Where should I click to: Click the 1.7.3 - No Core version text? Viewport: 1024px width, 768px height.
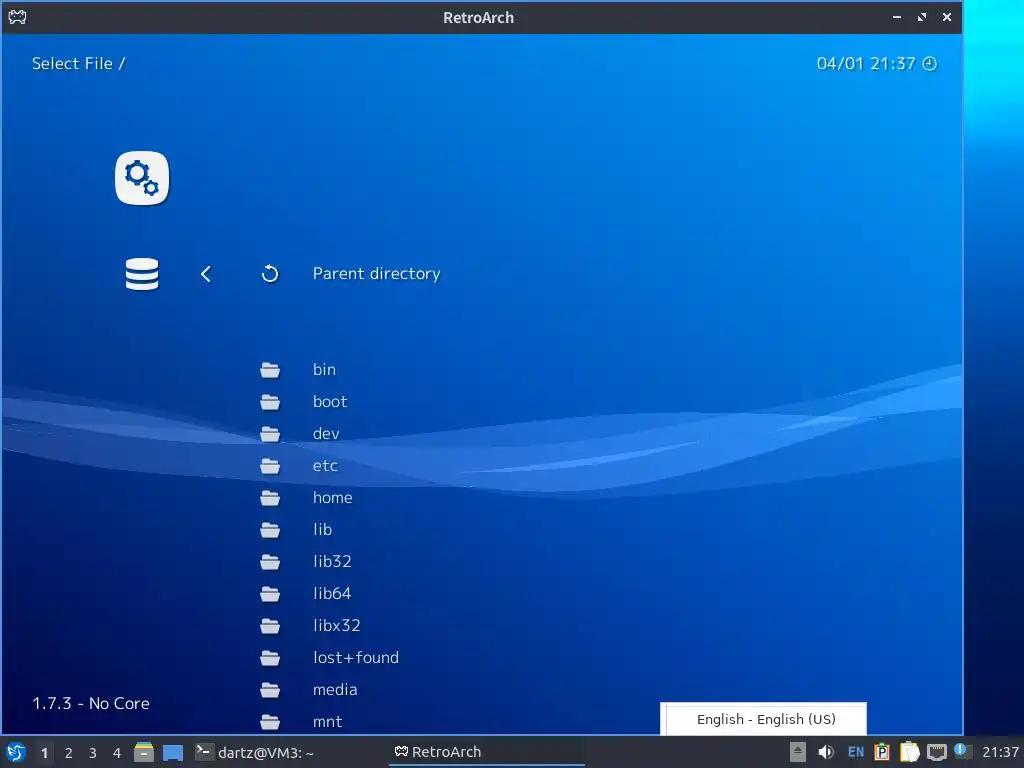91,703
